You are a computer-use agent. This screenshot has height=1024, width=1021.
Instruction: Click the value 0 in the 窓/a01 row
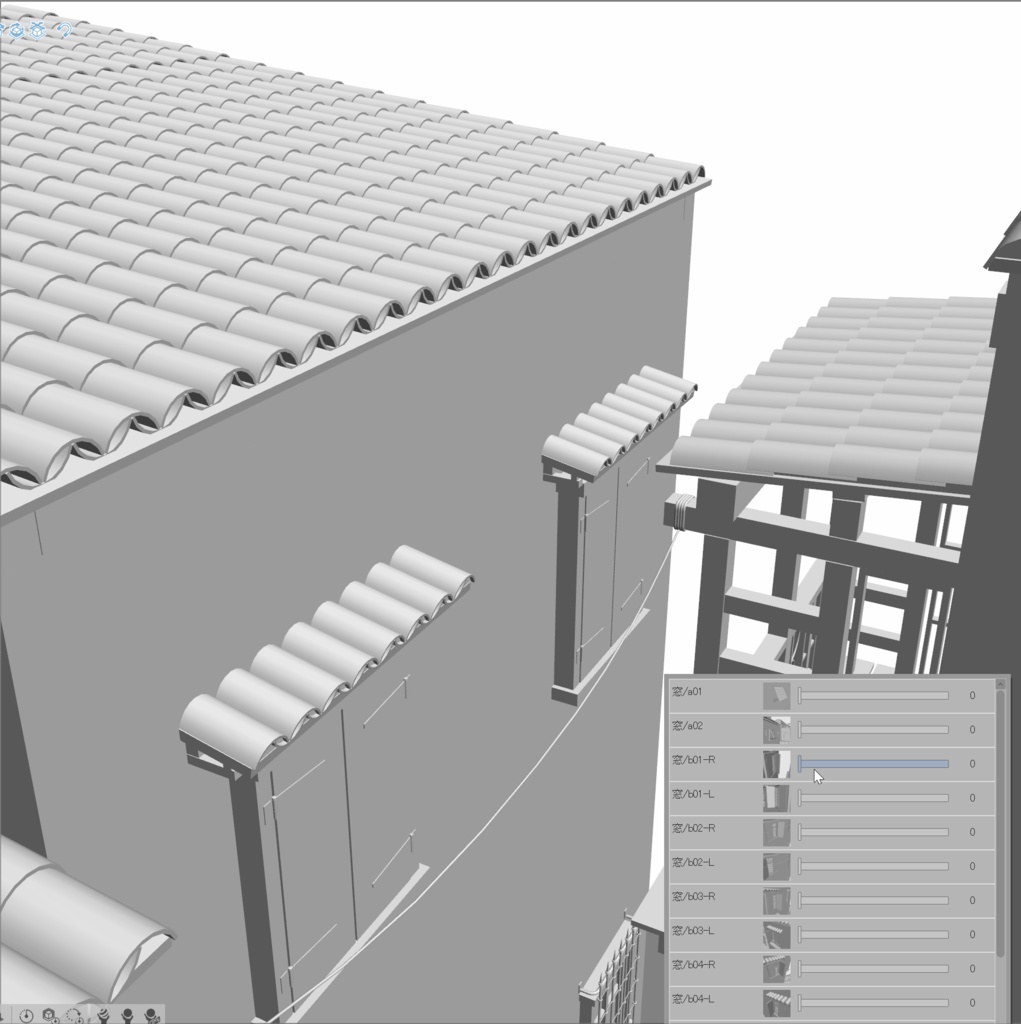pyautogui.click(x=973, y=696)
